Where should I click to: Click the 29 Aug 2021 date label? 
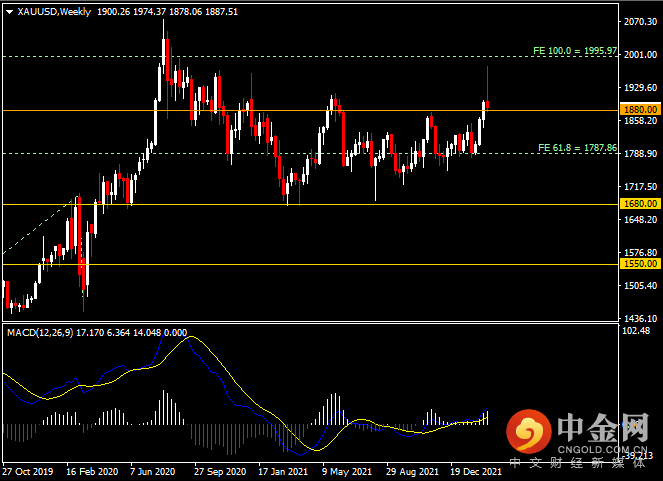pyautogui.click(x=412, y=472)
